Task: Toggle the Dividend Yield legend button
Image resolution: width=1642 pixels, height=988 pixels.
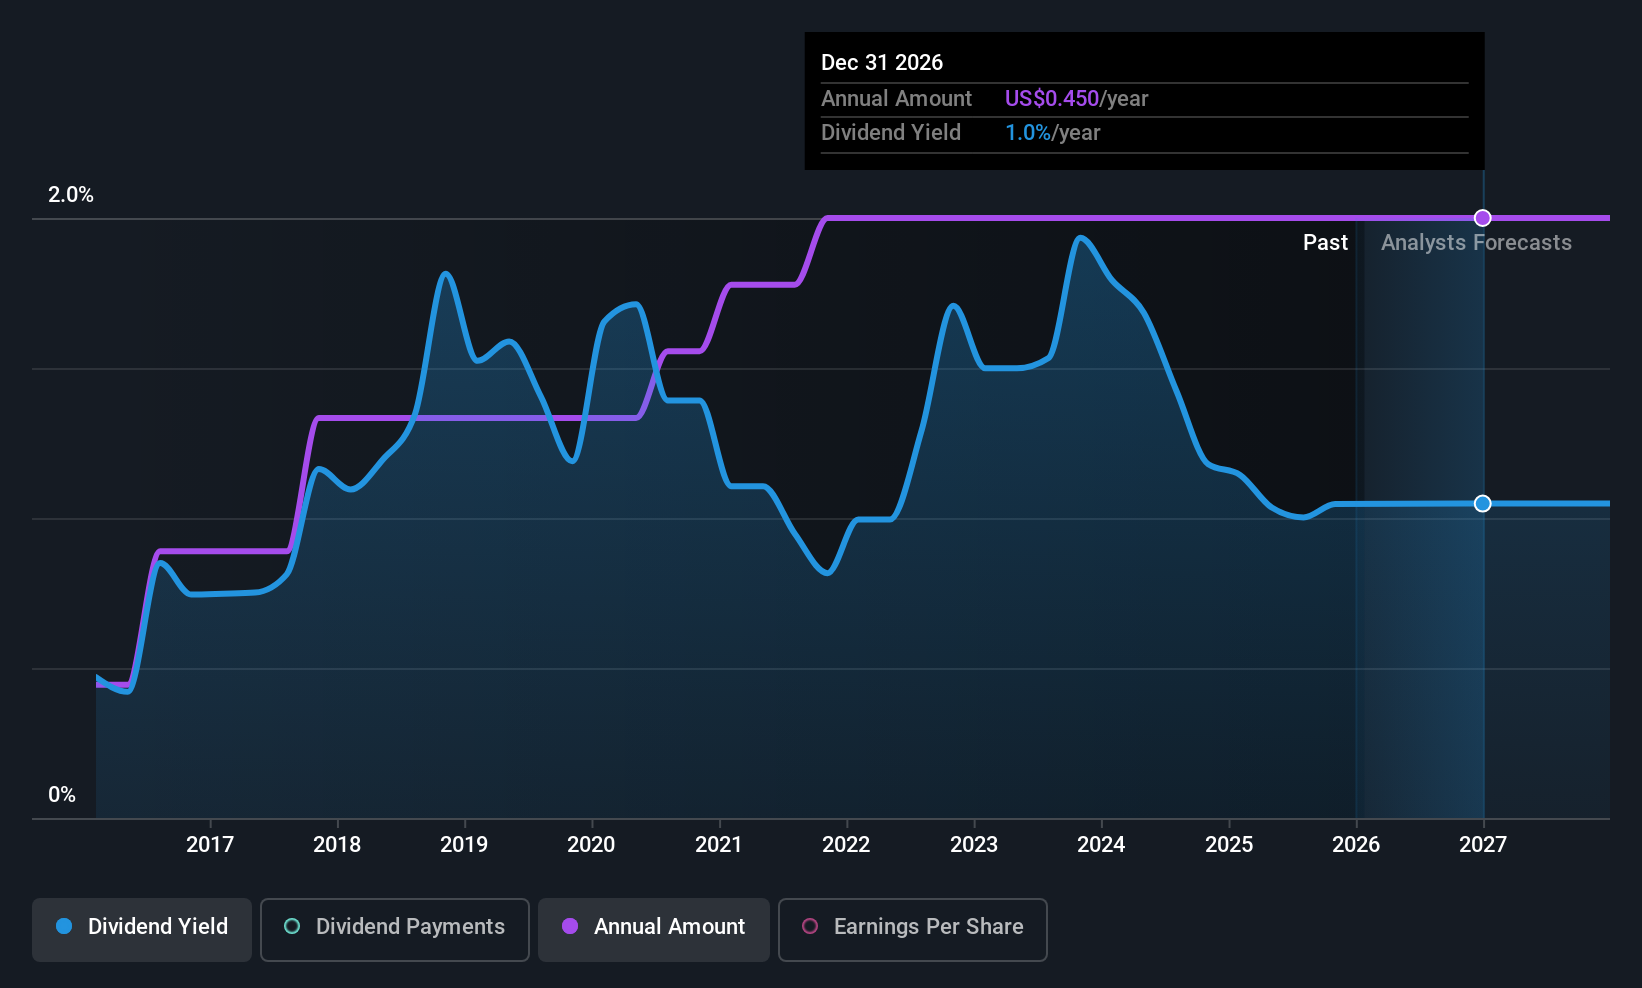Action: [x=142, y=929]
